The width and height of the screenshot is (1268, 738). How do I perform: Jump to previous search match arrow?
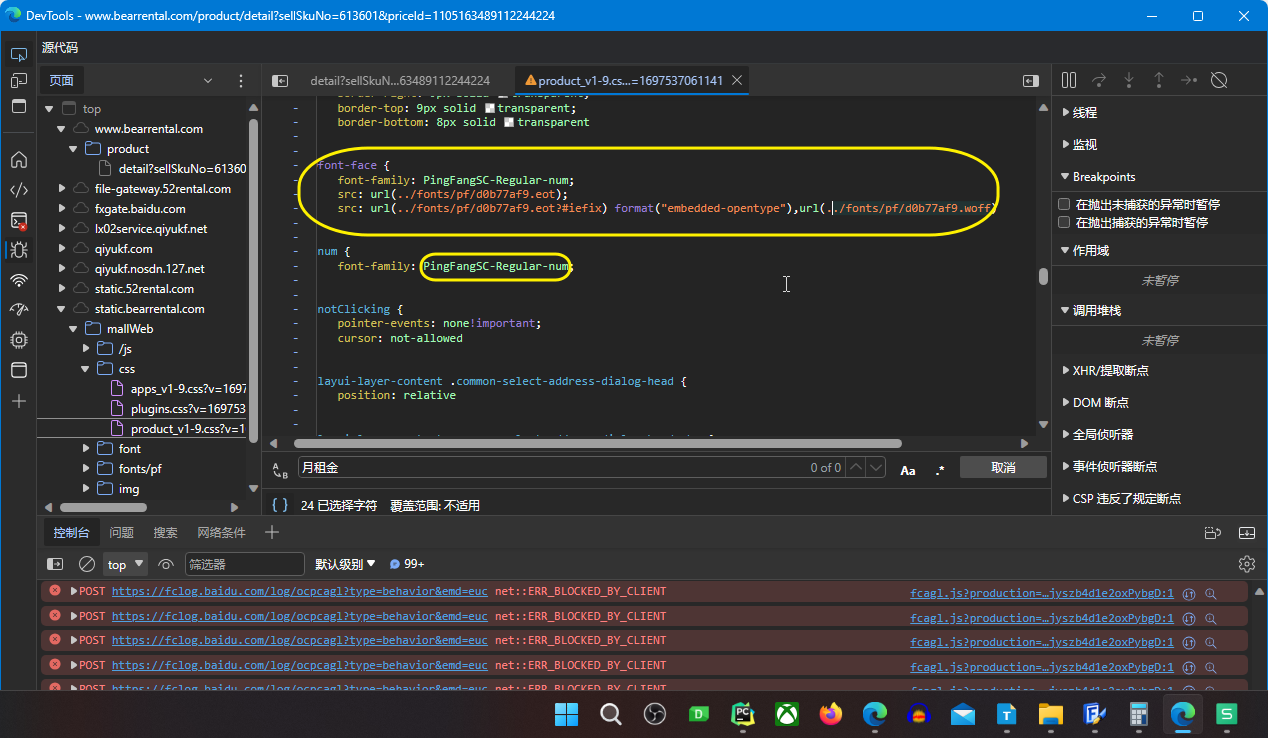tap(856, 468)
